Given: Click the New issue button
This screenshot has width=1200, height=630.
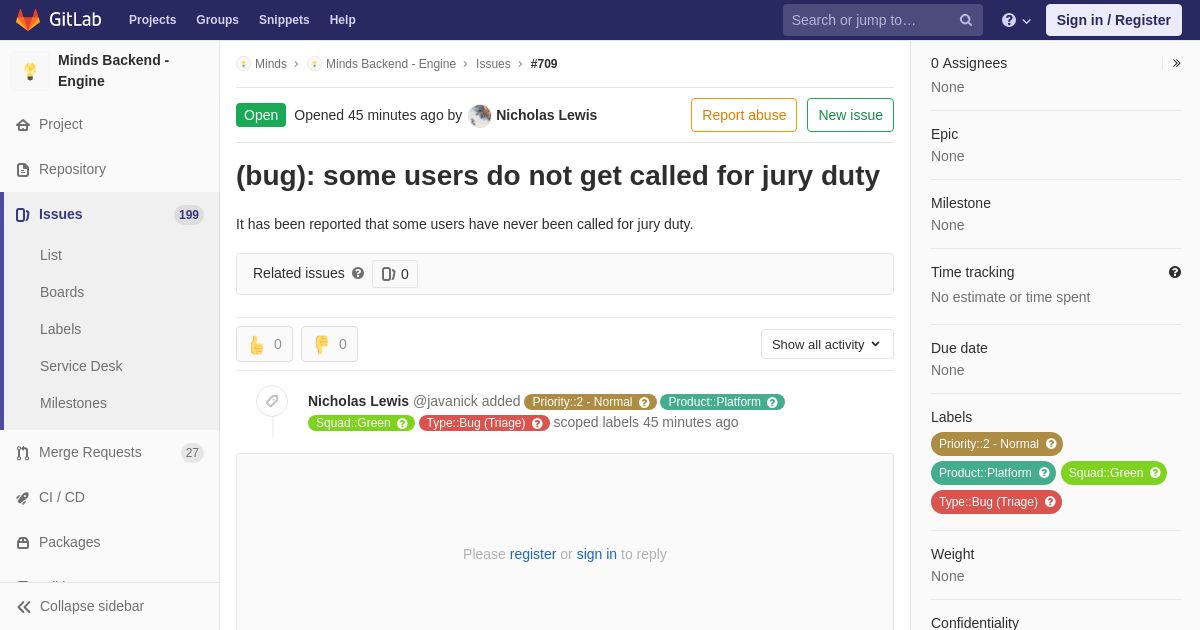Looking at the screenshot, I should click(850, 115).
